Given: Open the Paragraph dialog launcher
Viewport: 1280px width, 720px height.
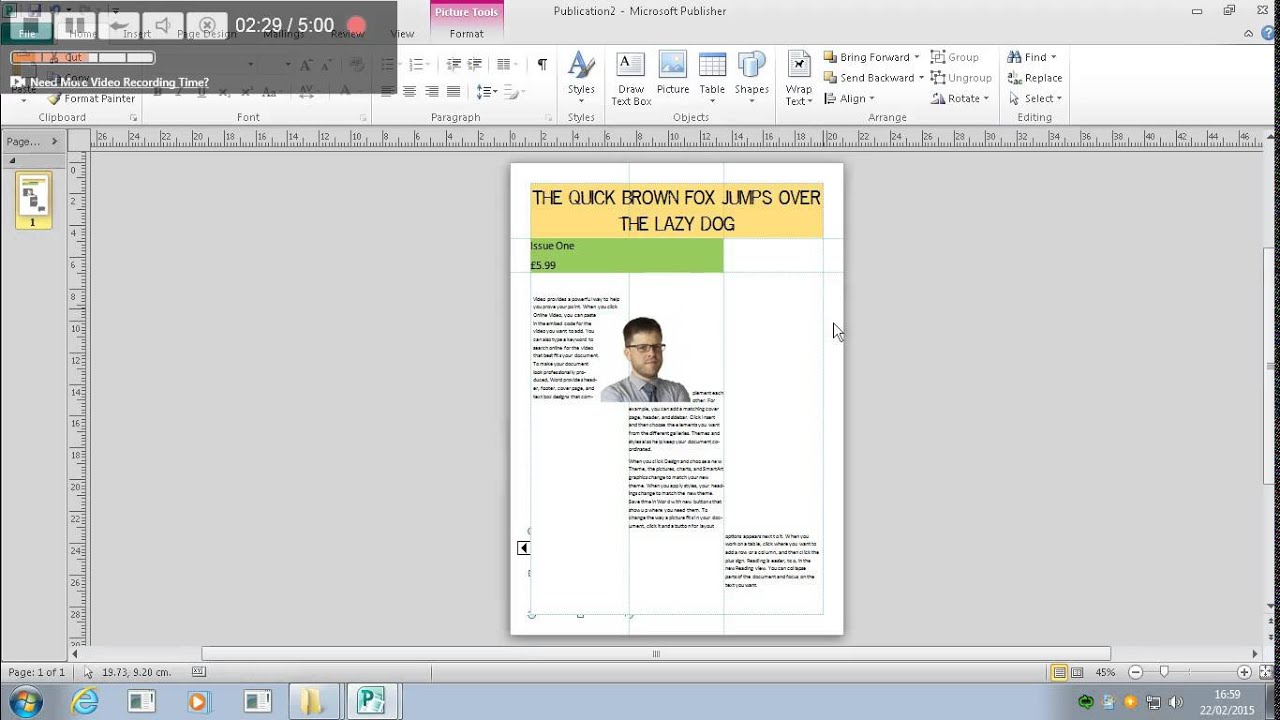Looking at the screenshot, I should [x=549, y=118].
